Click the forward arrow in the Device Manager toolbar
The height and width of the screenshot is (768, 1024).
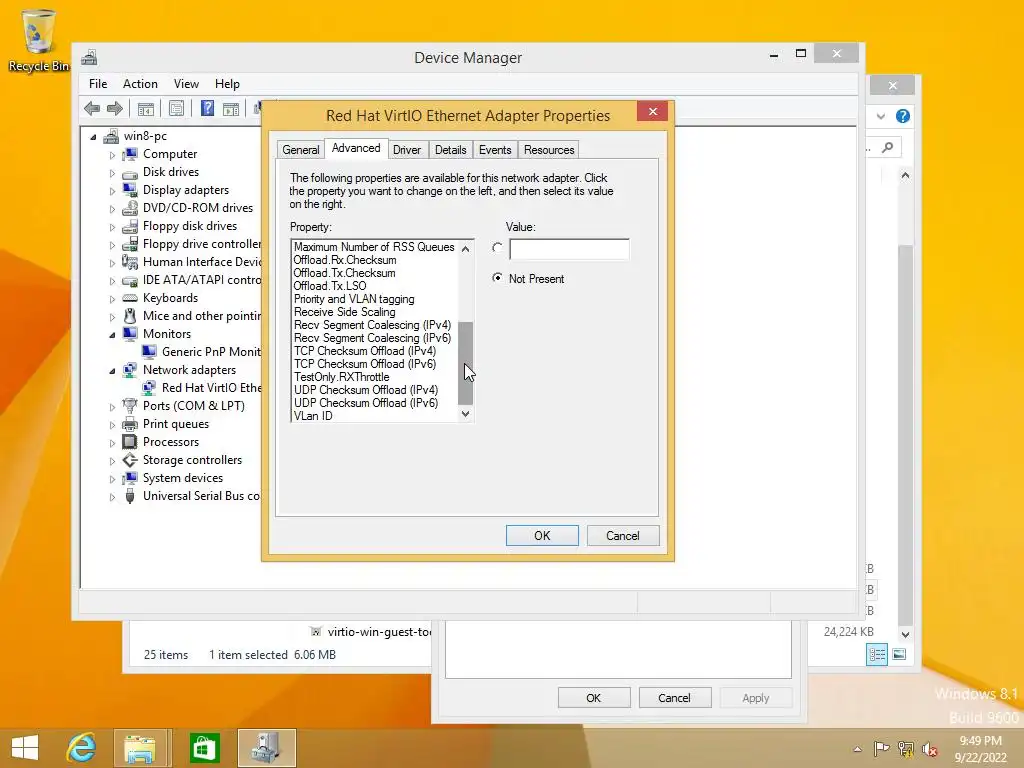pos(114,108)
